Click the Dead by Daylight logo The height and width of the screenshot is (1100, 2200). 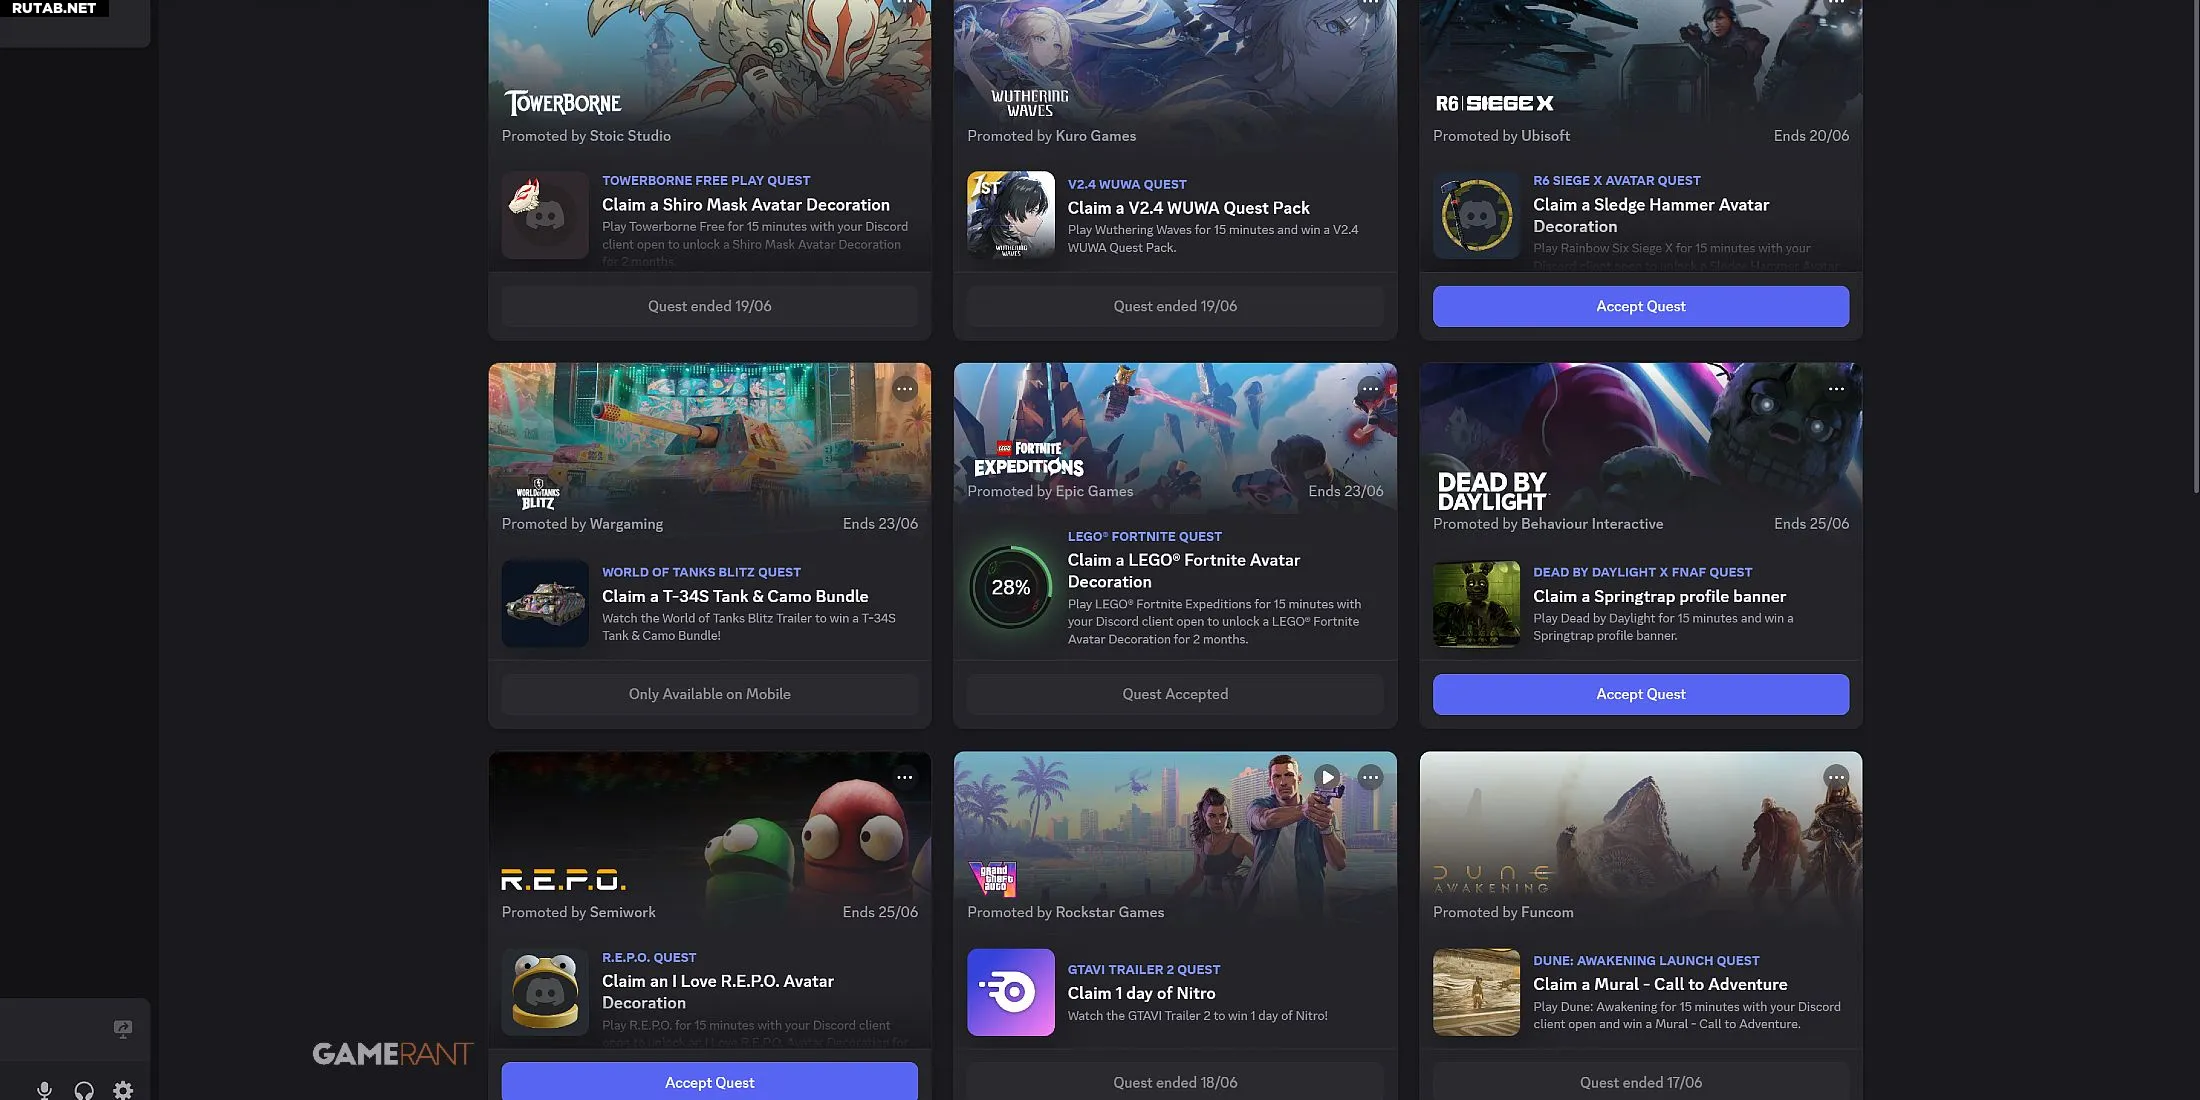tap(1491, 491)
